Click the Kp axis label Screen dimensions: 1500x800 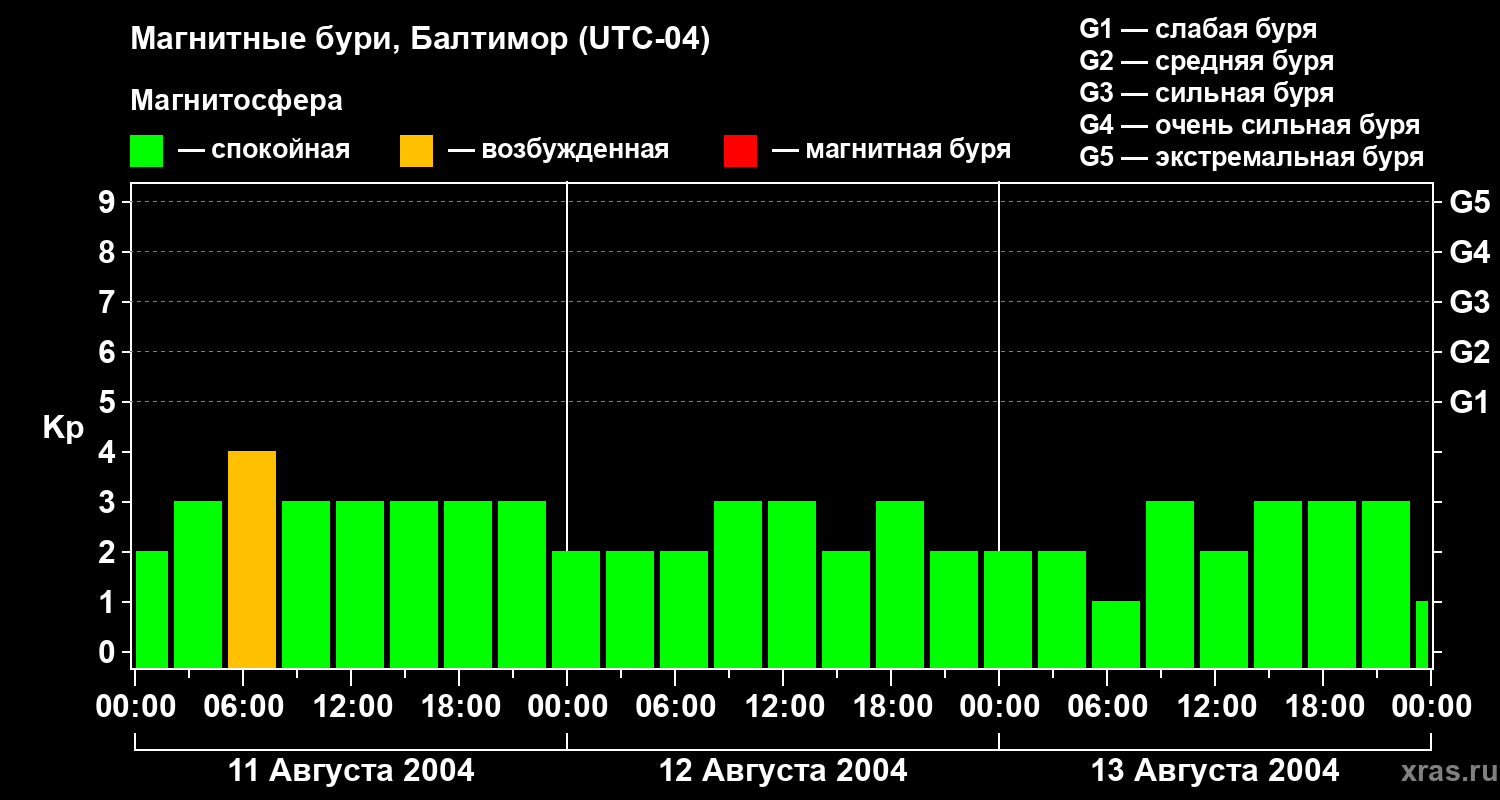[x=63, y=429]
